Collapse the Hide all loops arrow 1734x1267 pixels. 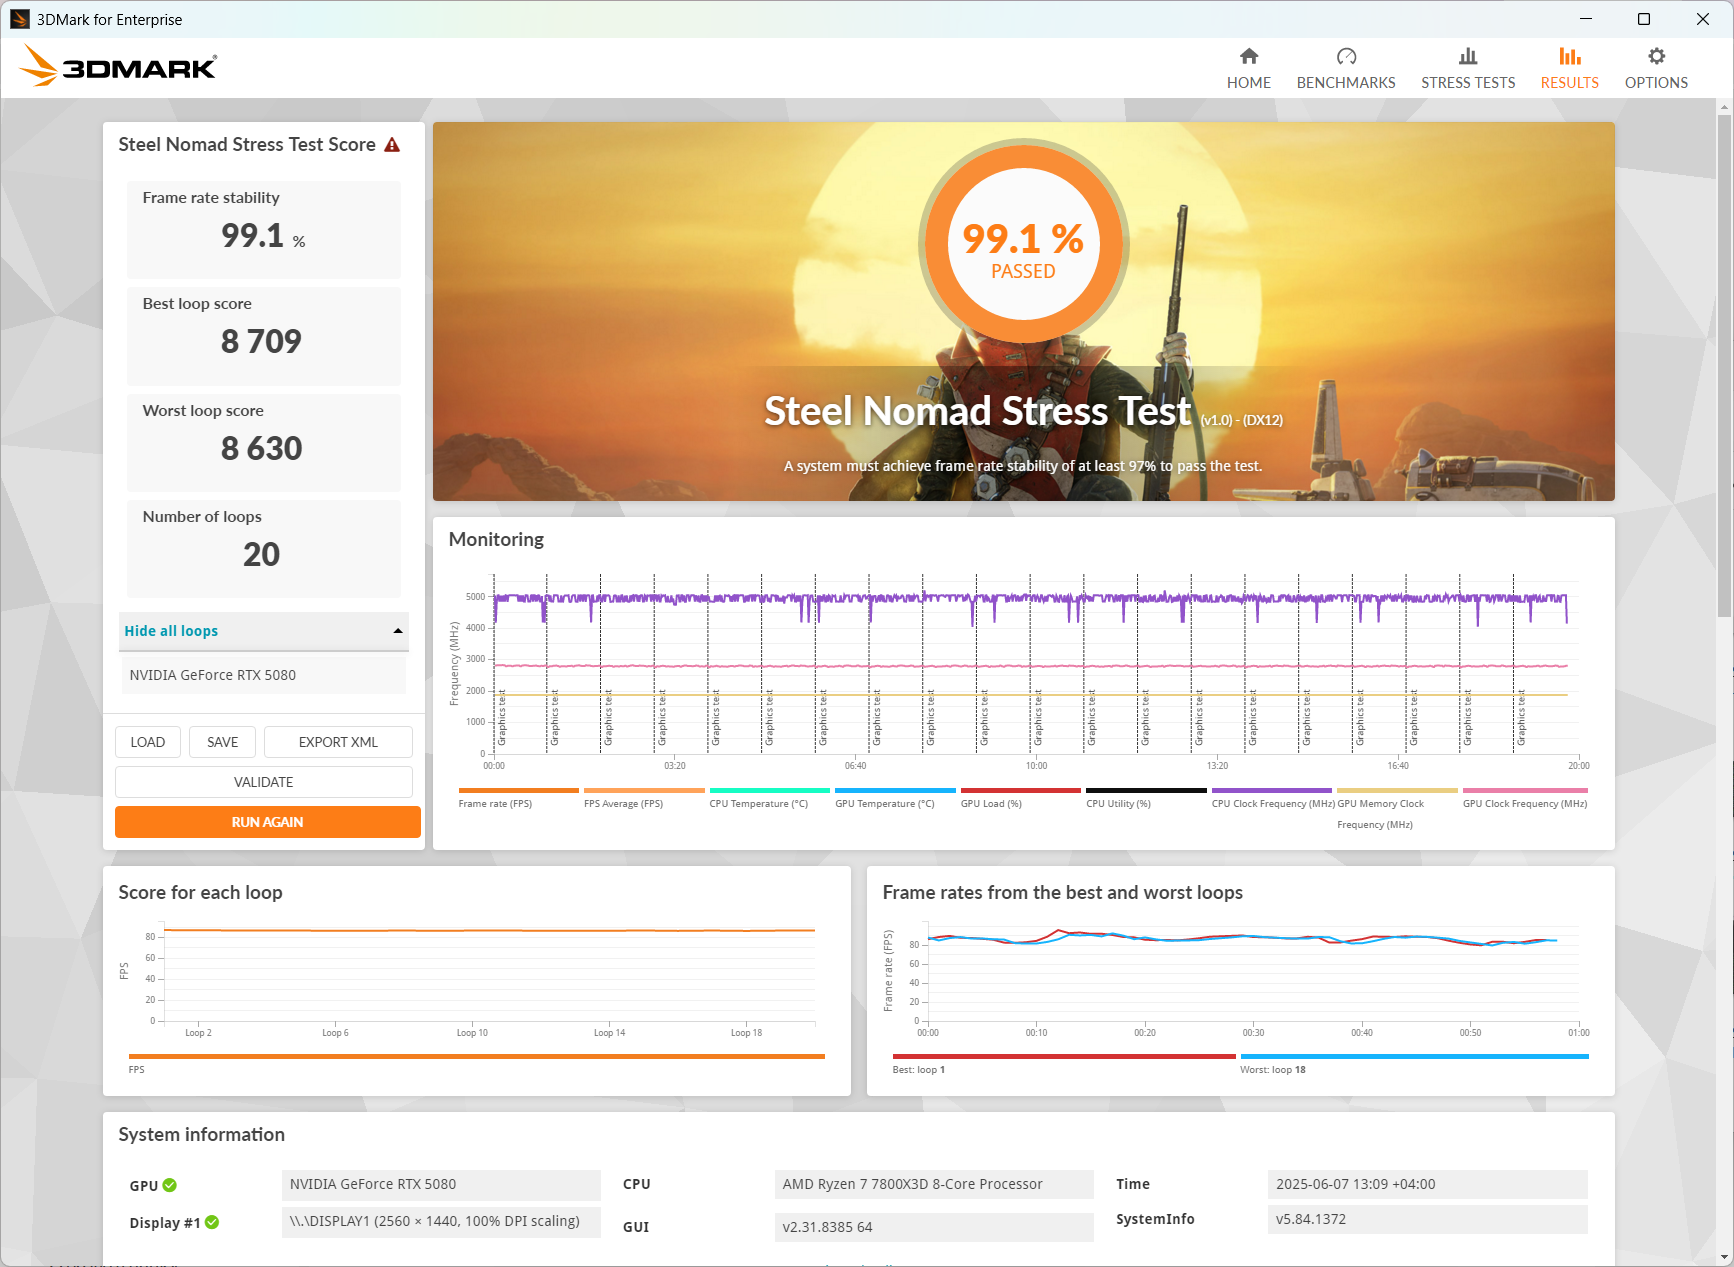coord(398,631)
